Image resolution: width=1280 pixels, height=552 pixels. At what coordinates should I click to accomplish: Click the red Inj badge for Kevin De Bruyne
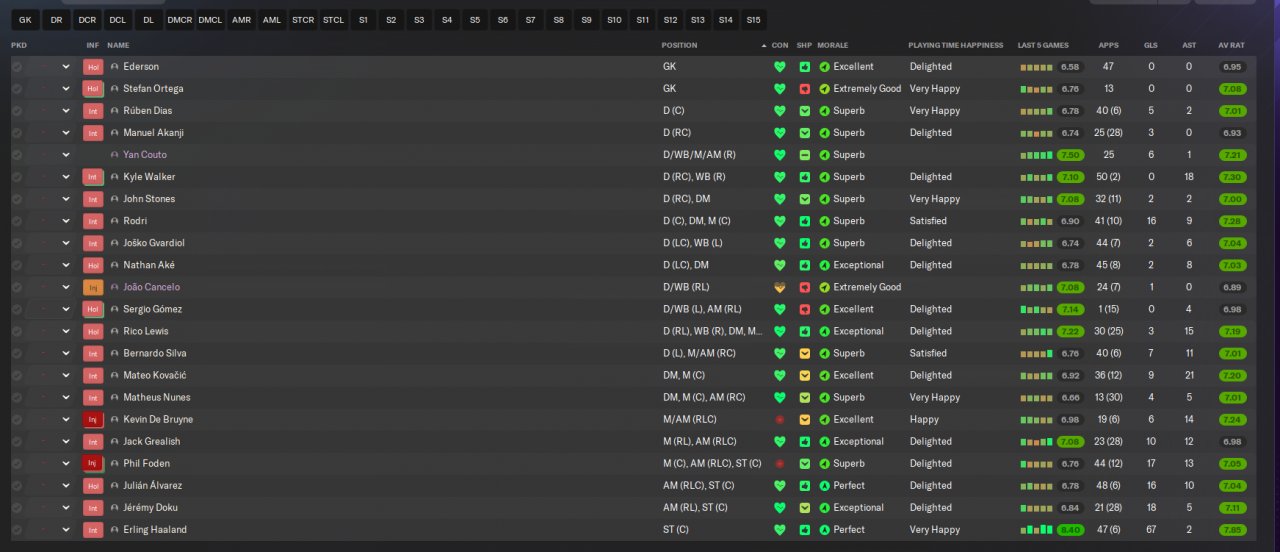[x=93, y=419]
